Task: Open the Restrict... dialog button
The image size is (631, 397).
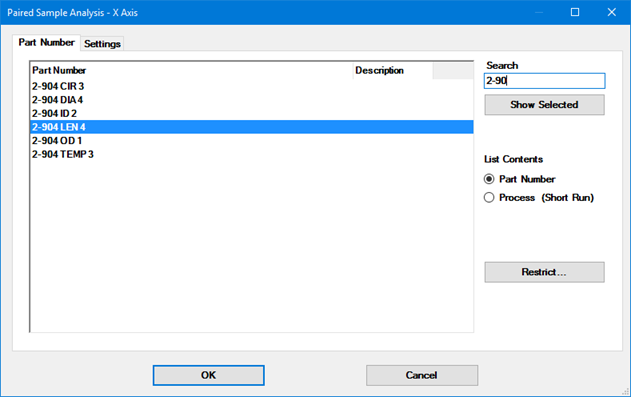Action: [544, 272]
